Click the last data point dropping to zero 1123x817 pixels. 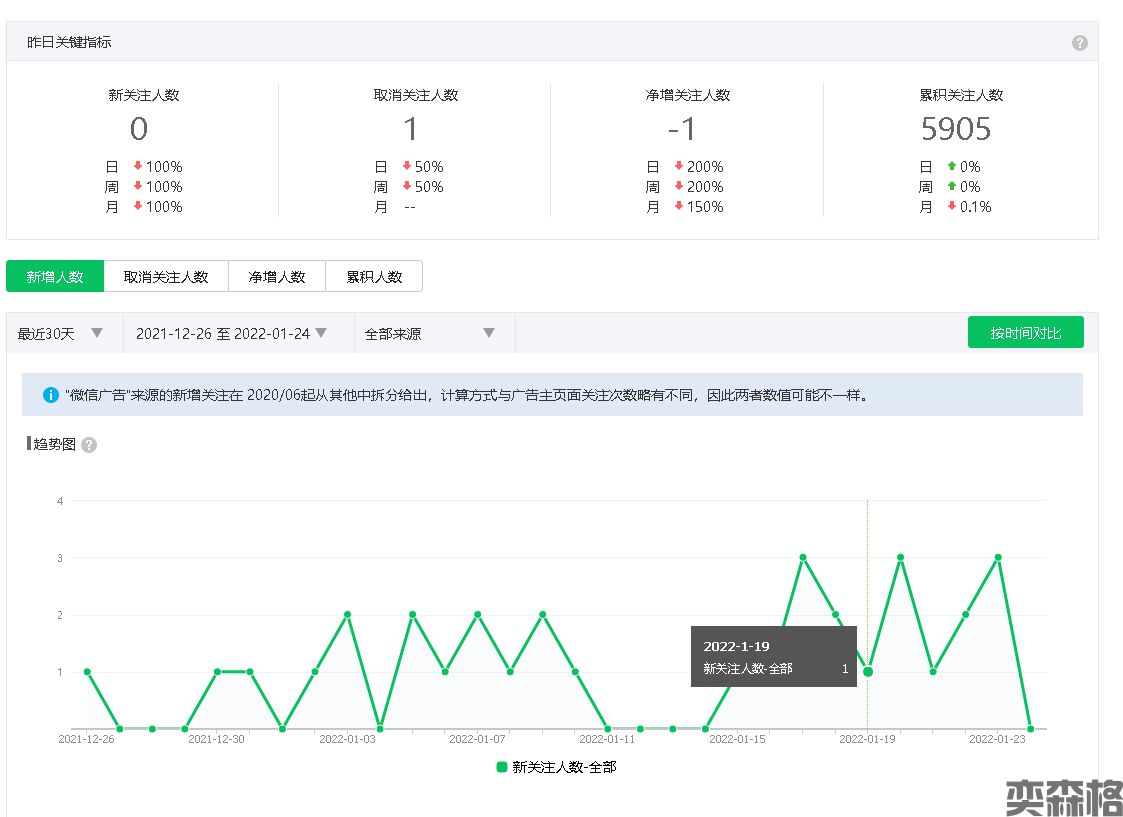point(1030,729)
